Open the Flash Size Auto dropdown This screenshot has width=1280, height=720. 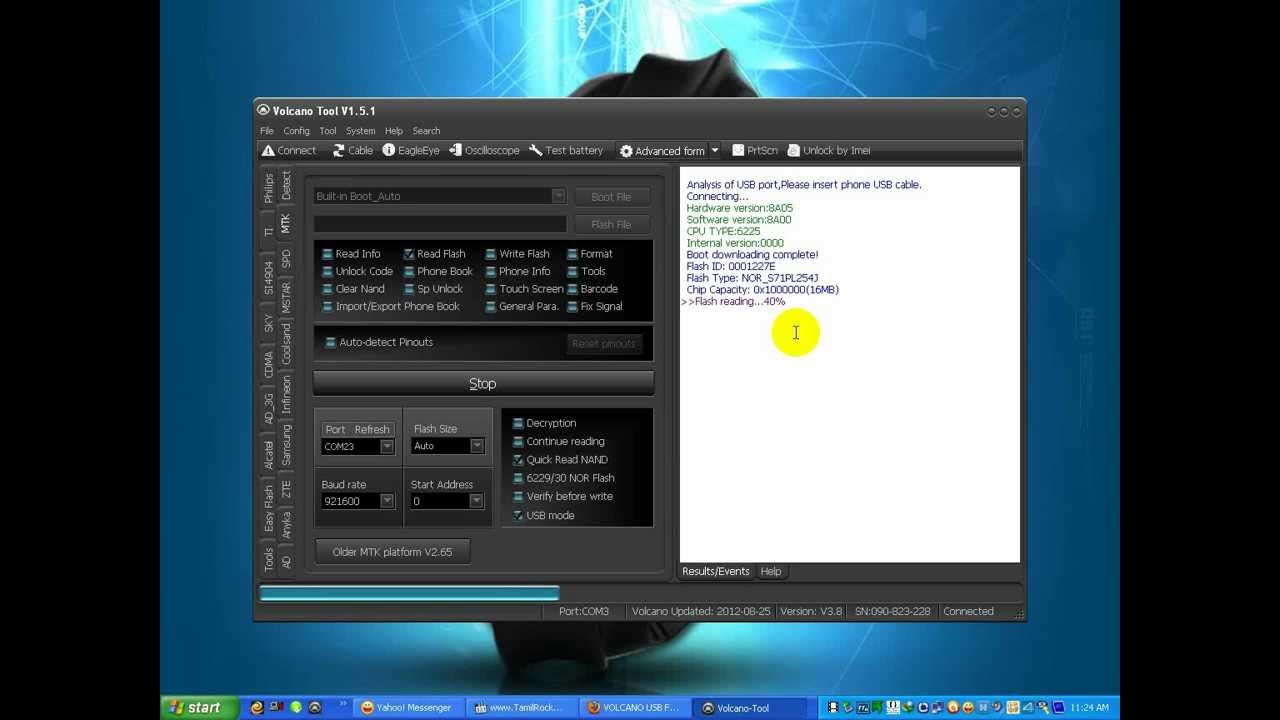[477, 446]
